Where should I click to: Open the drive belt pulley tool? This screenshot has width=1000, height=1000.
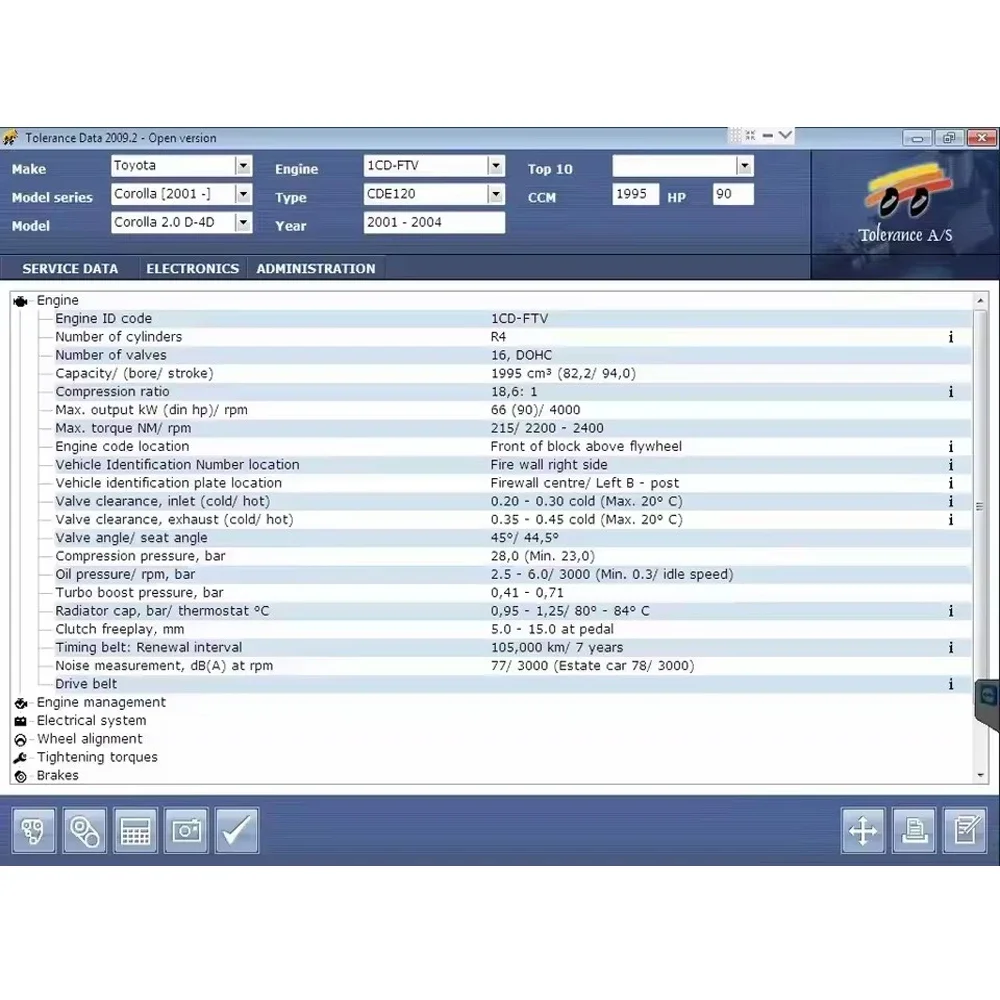point(84,830)
